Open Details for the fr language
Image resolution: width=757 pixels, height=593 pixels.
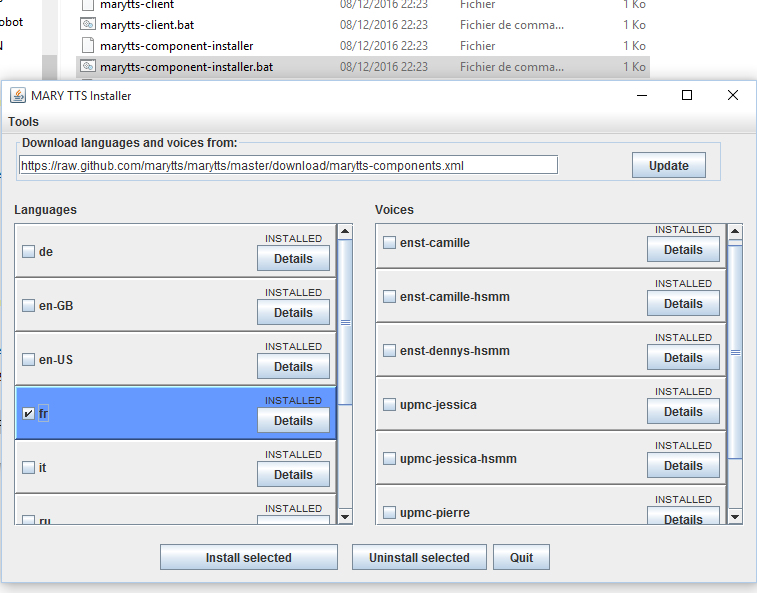click(293, 421)
